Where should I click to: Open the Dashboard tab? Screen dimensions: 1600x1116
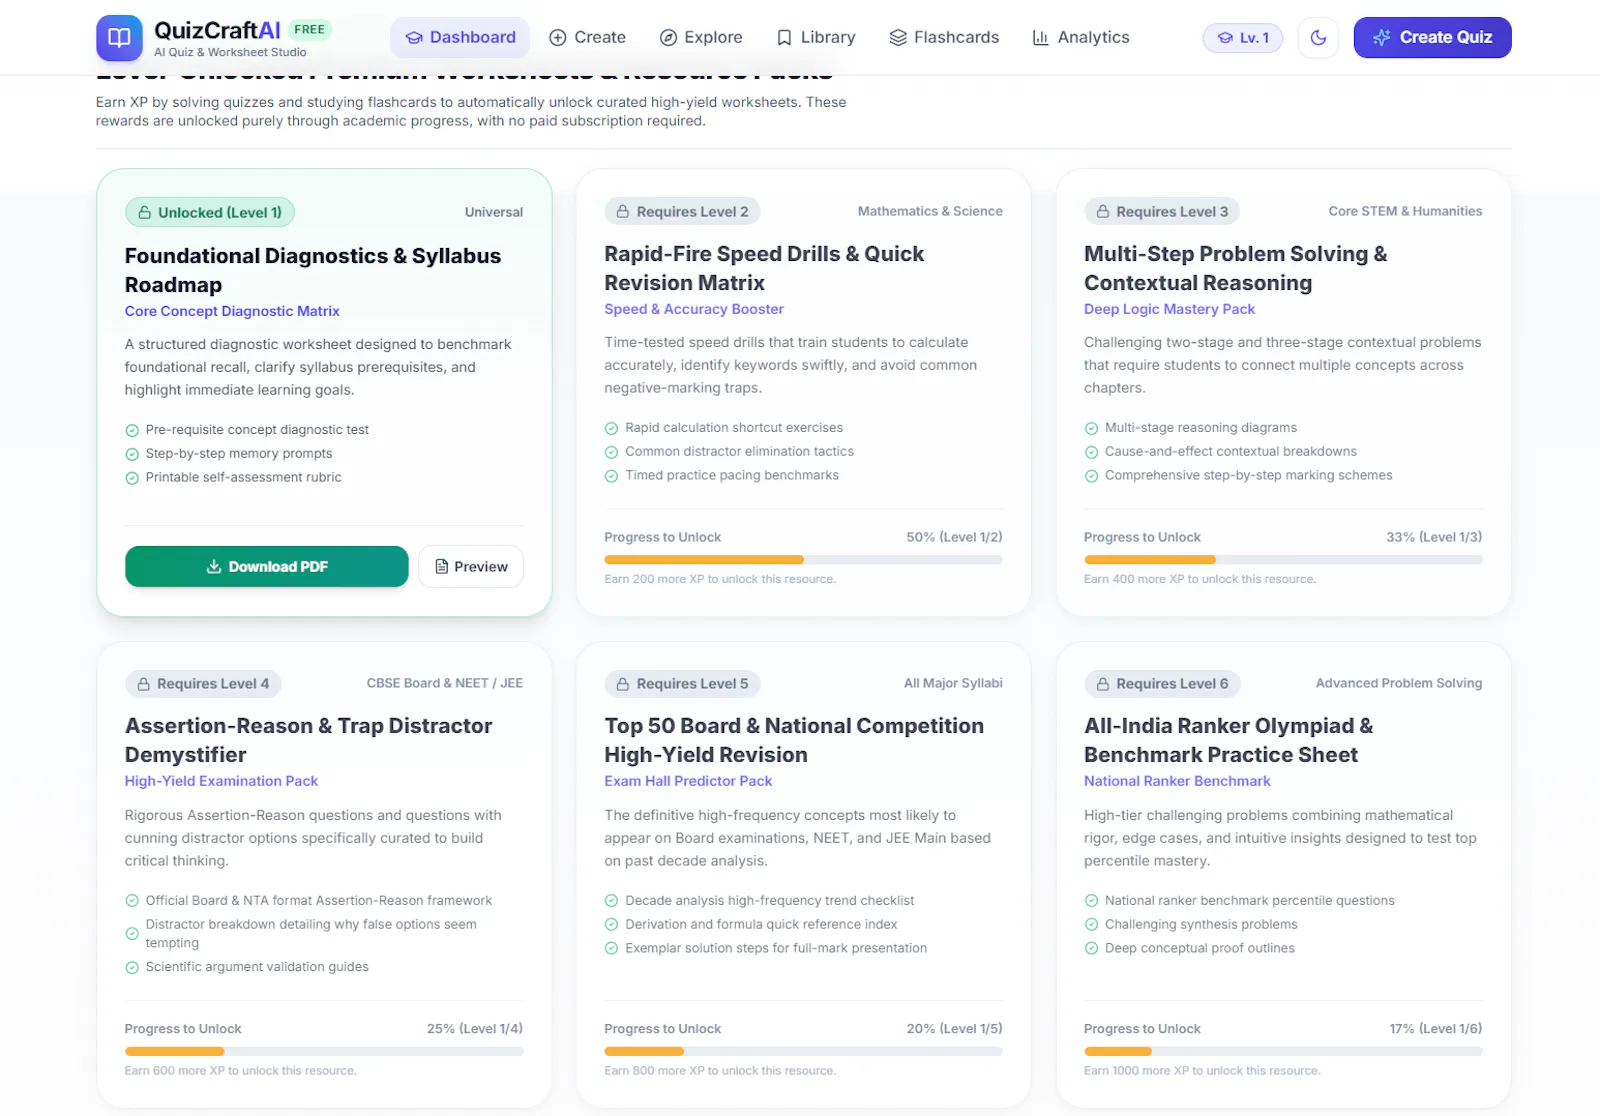click(460, 38)
